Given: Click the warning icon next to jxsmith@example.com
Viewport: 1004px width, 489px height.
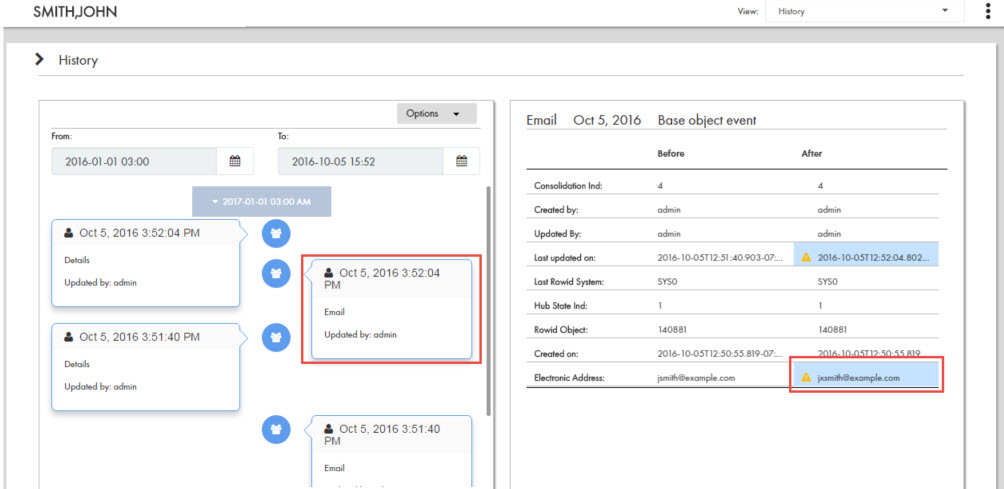Looking at the screenshot, I should click(x=807, y=378).
